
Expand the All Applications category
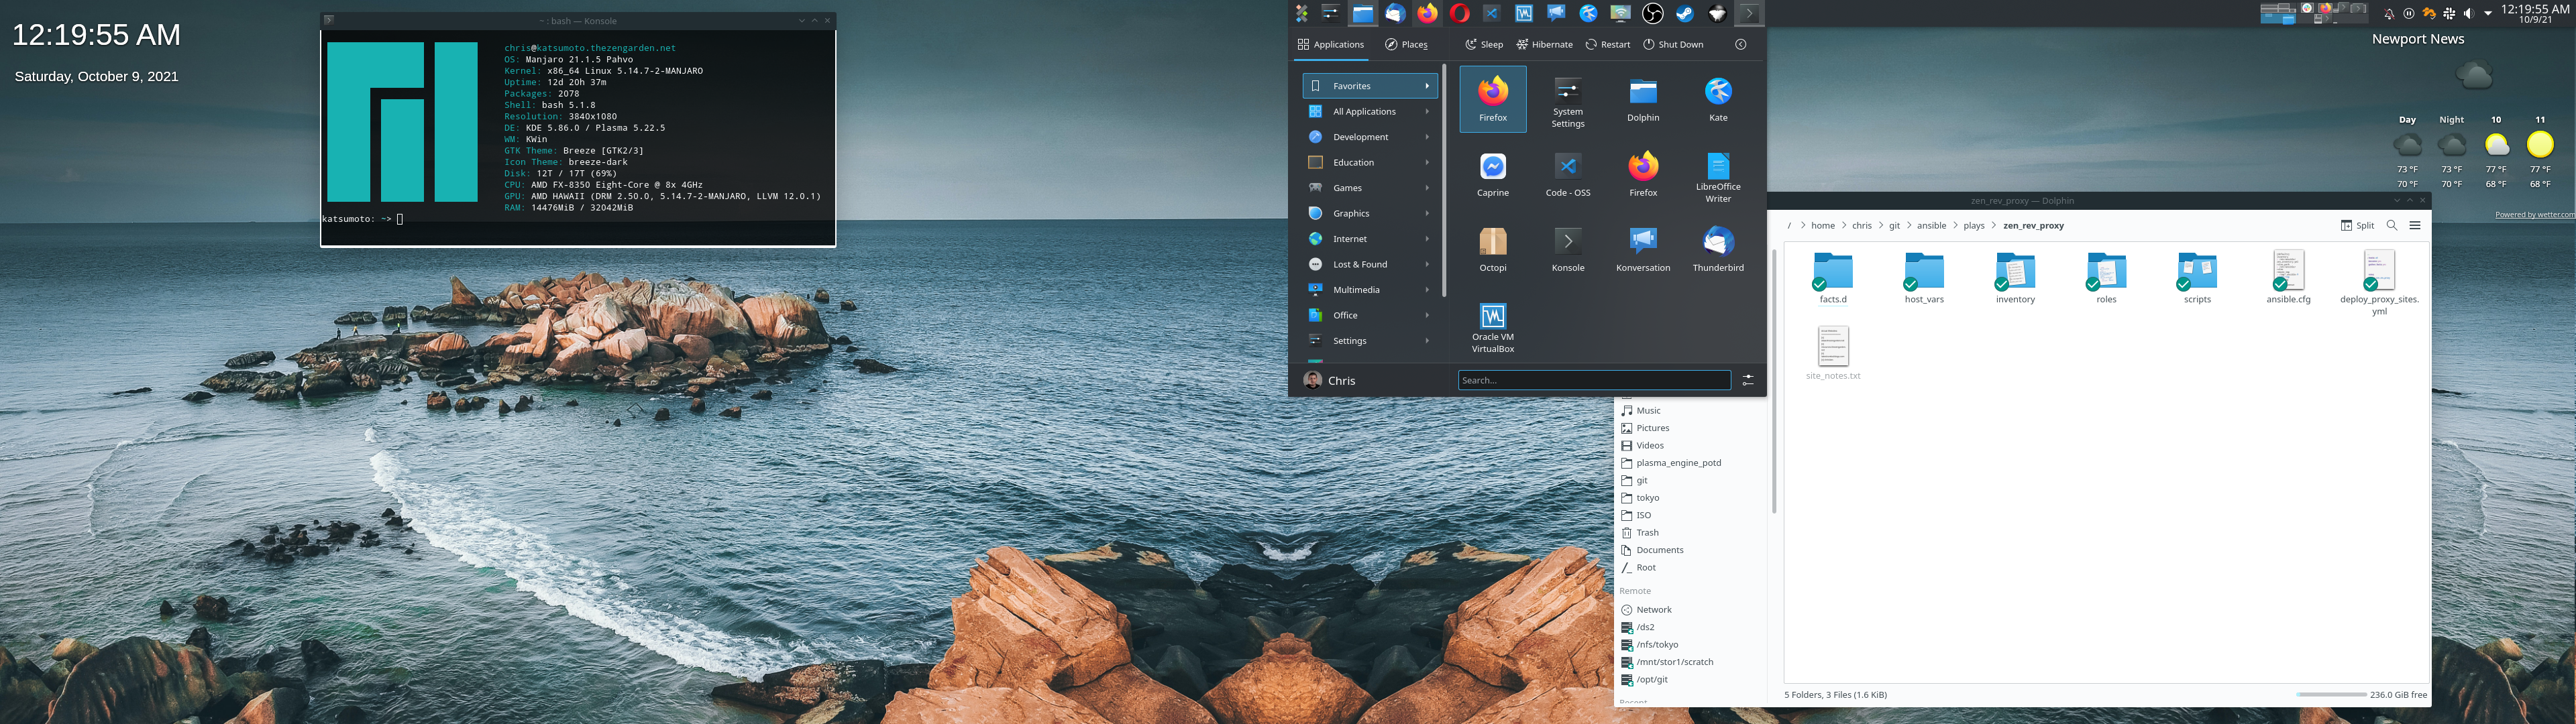(1370, 111)
